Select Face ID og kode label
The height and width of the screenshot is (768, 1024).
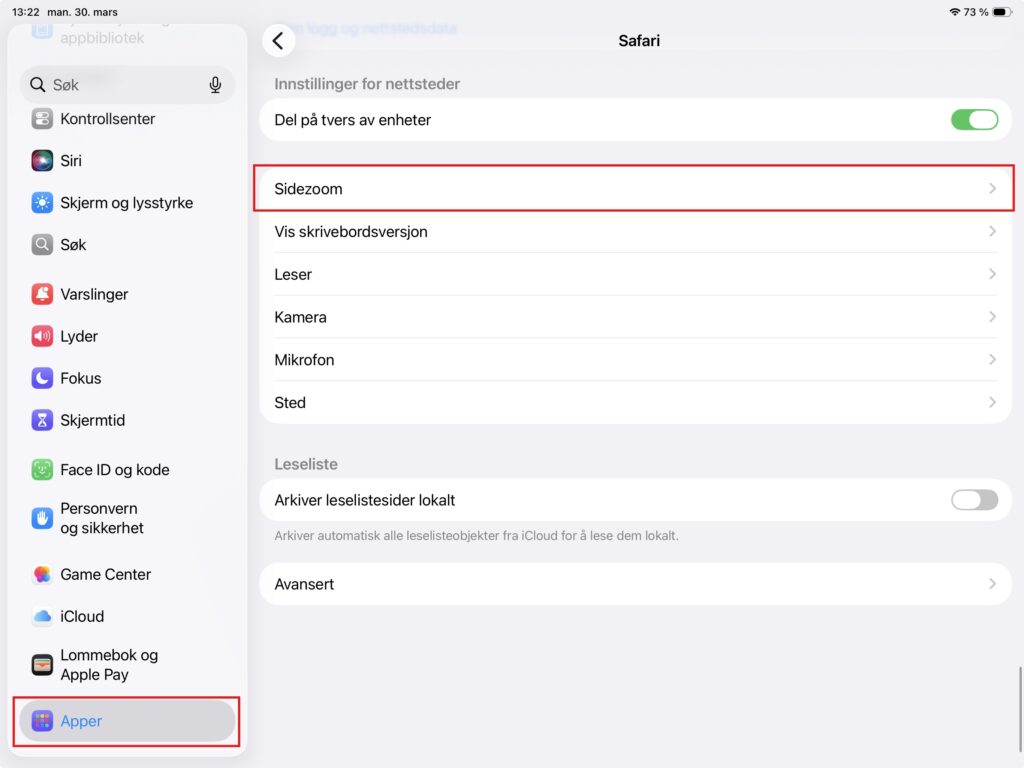coord(115,470)
